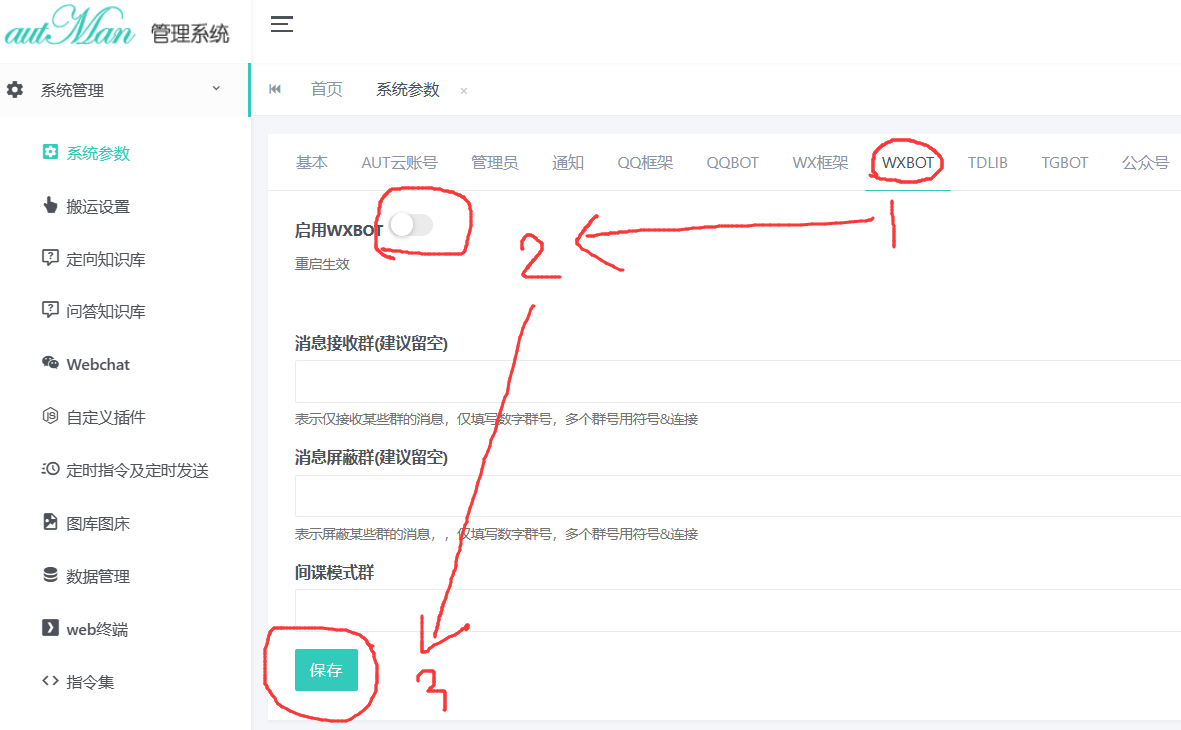Image resolution: width=1181 pixels, height=730 pixels.
Task: Click the 消息接收群 input field
Action: pyautogui.click(x=700, y=381)
